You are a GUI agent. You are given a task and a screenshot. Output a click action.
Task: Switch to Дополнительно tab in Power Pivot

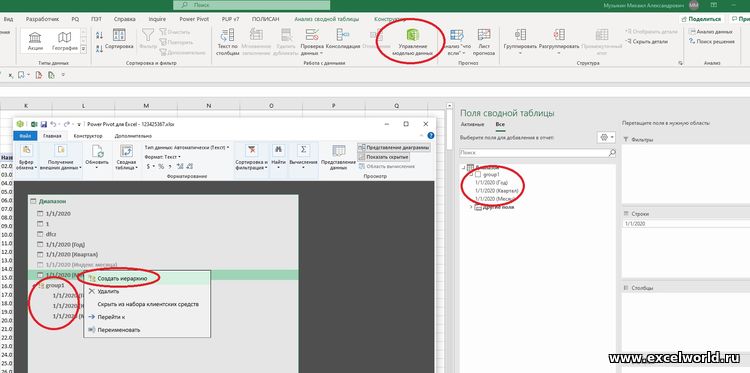coord(133,136)
